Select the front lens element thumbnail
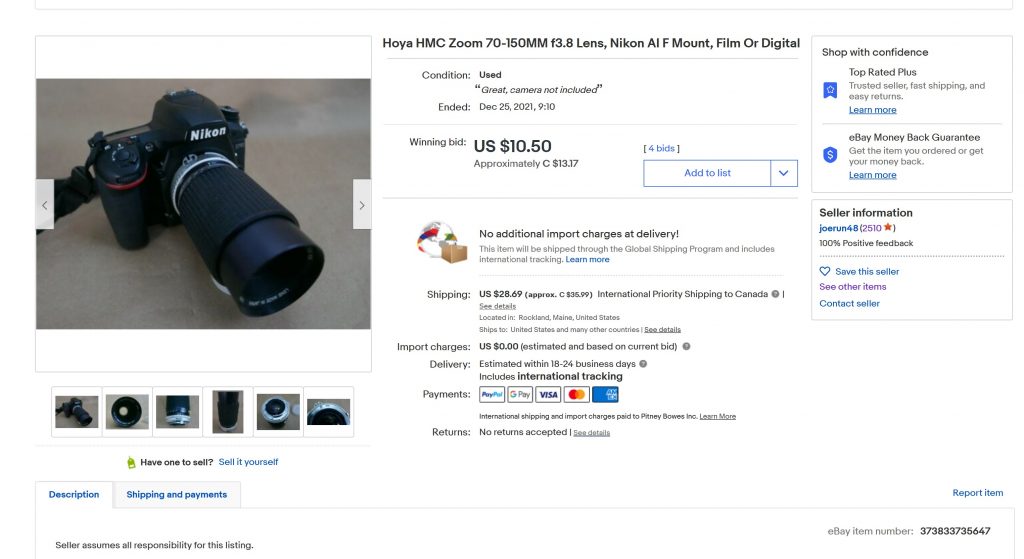Screen dimensions: 1024x559 coord(127,411)
